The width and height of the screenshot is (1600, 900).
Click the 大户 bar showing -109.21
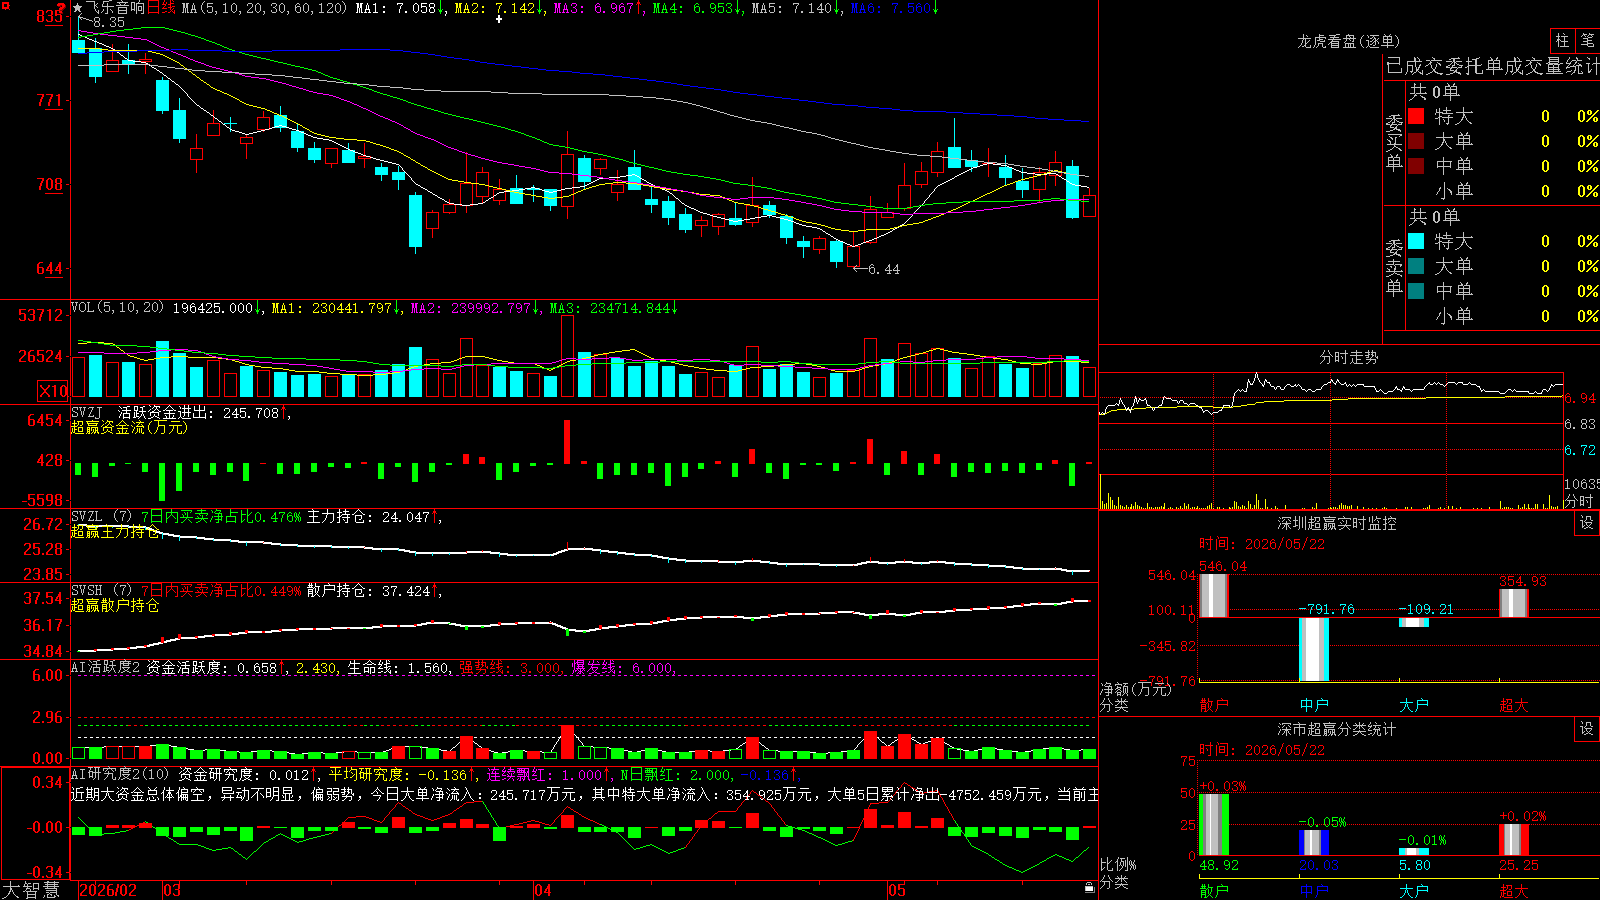click(x=1414, y=622)
